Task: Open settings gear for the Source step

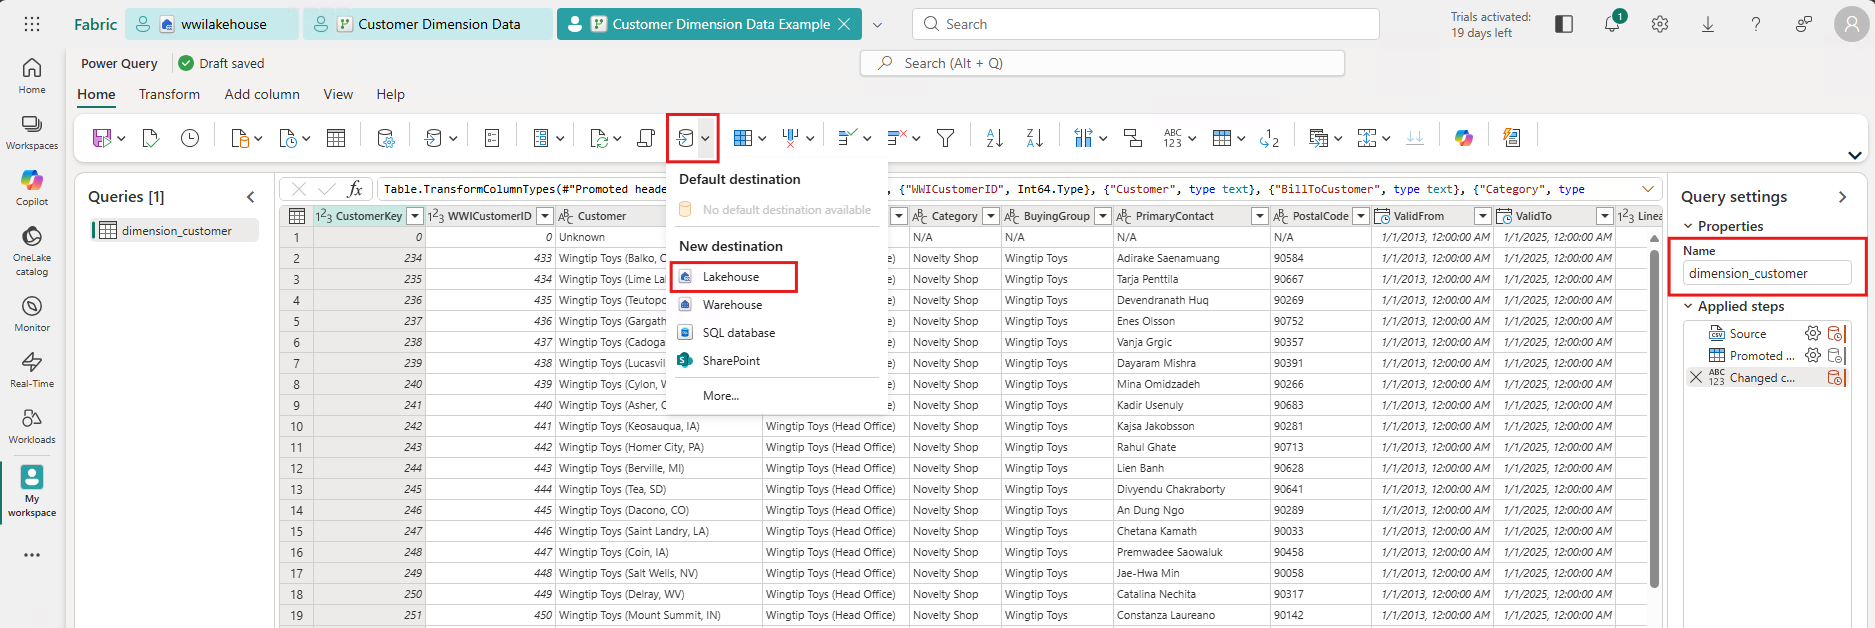Action: [x=1812, y=334]
